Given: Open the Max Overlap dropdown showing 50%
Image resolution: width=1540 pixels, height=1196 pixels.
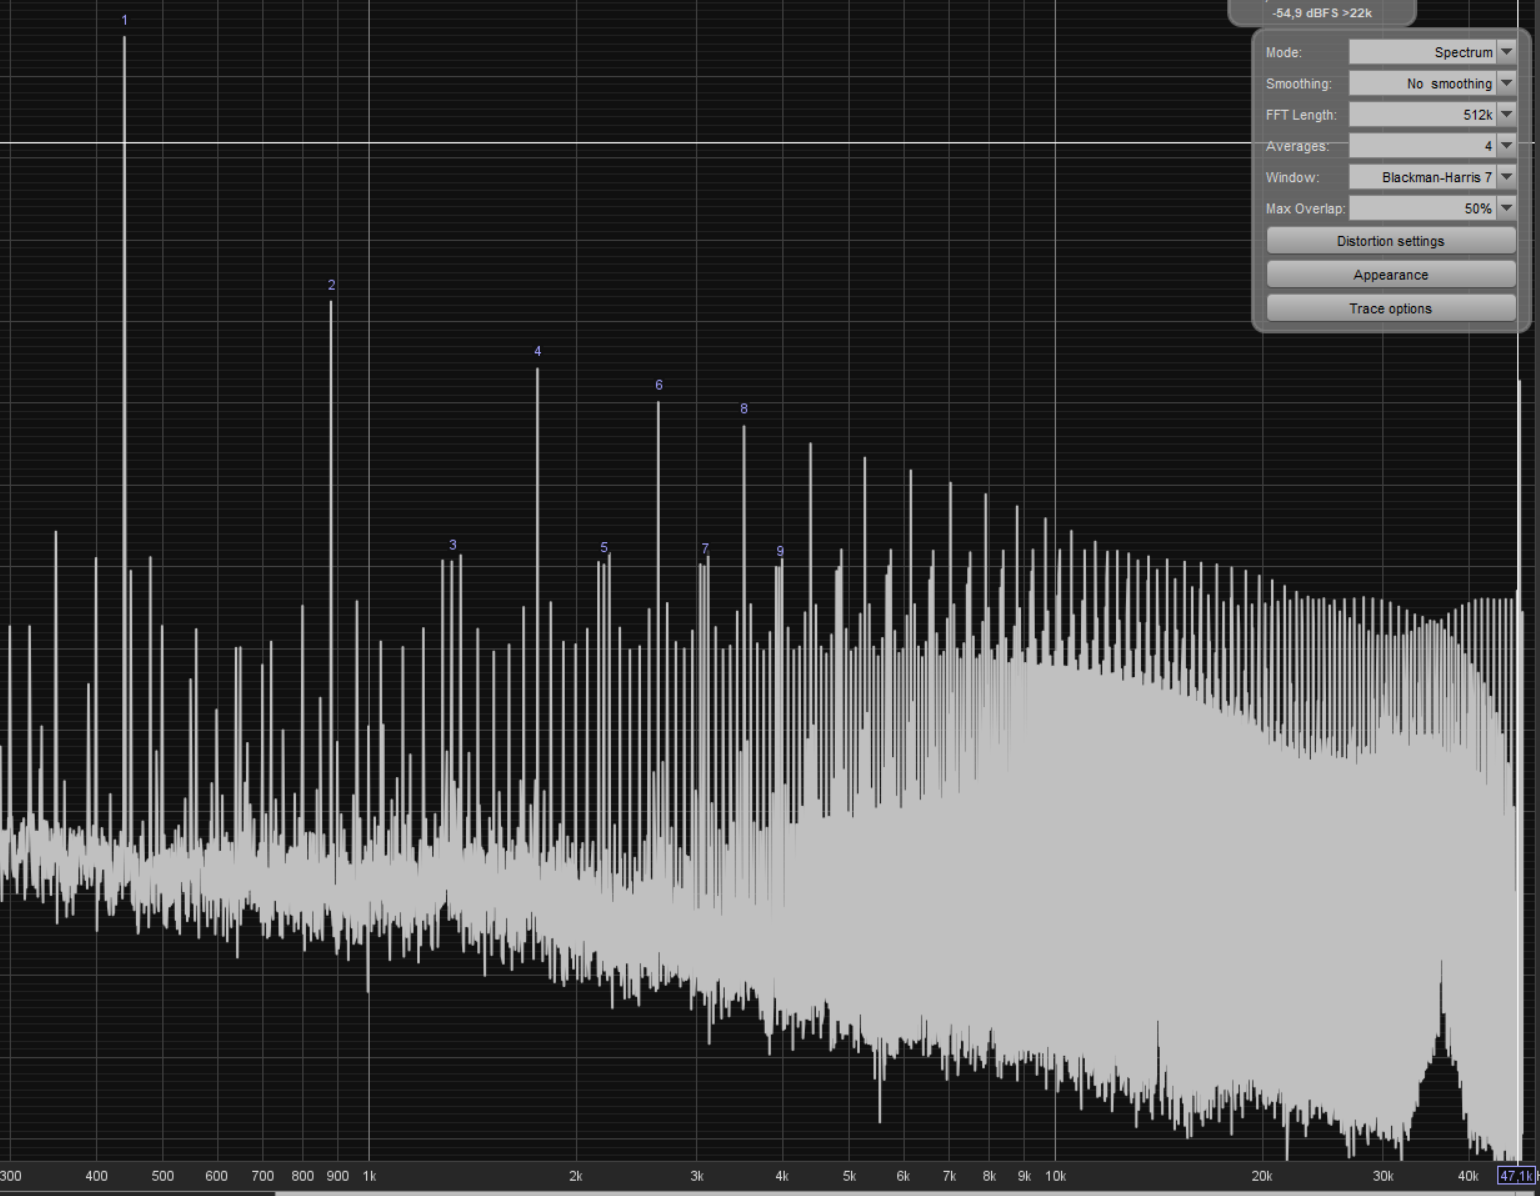Looking at the screenshot, I should point(1432,209).
